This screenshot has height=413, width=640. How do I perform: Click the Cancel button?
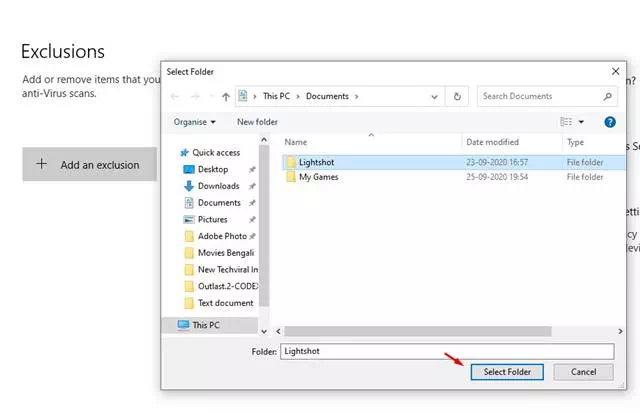(x=583, y=372)
